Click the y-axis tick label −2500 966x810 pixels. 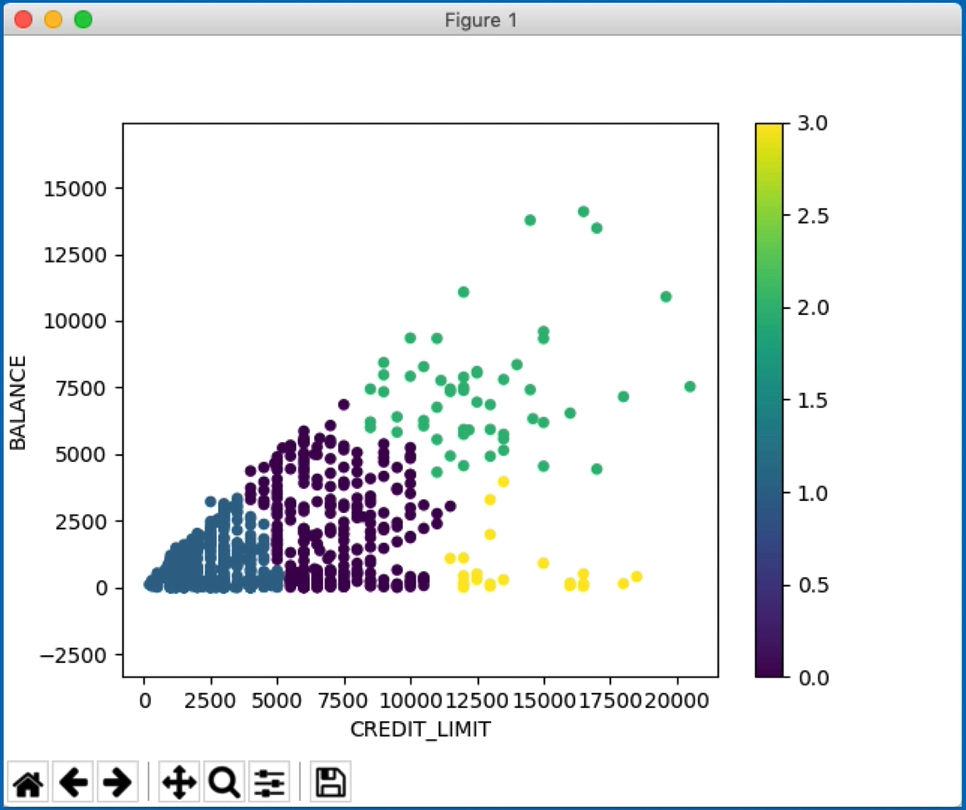point(73,655)
